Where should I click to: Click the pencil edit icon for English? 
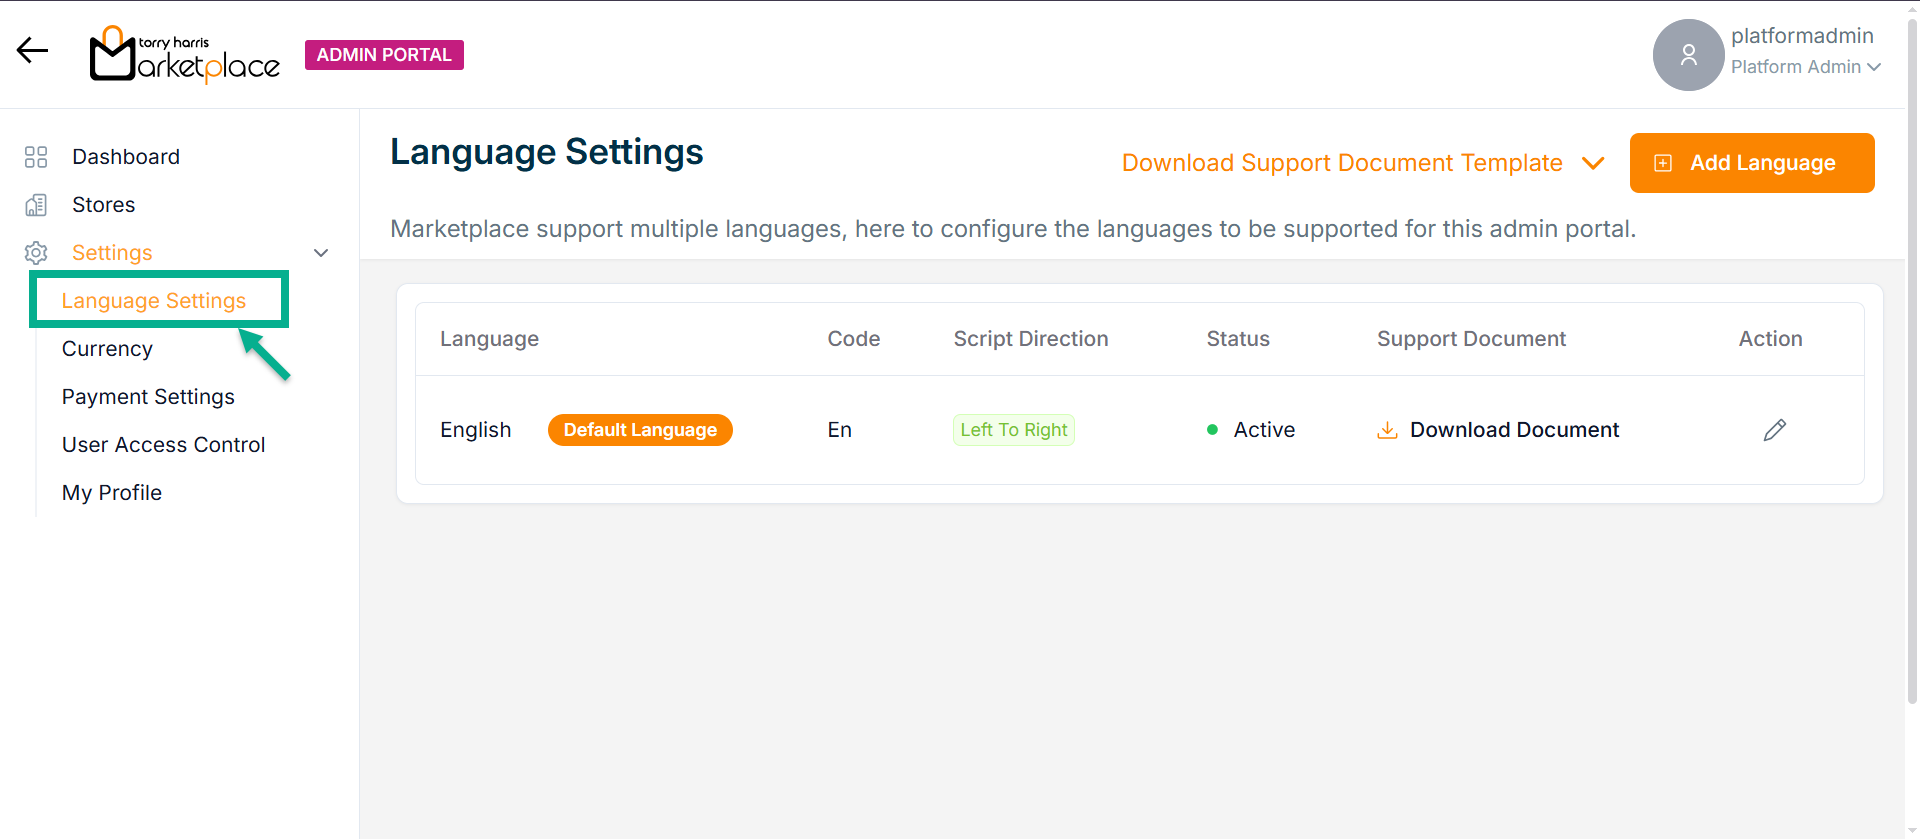pos(1774,430)
